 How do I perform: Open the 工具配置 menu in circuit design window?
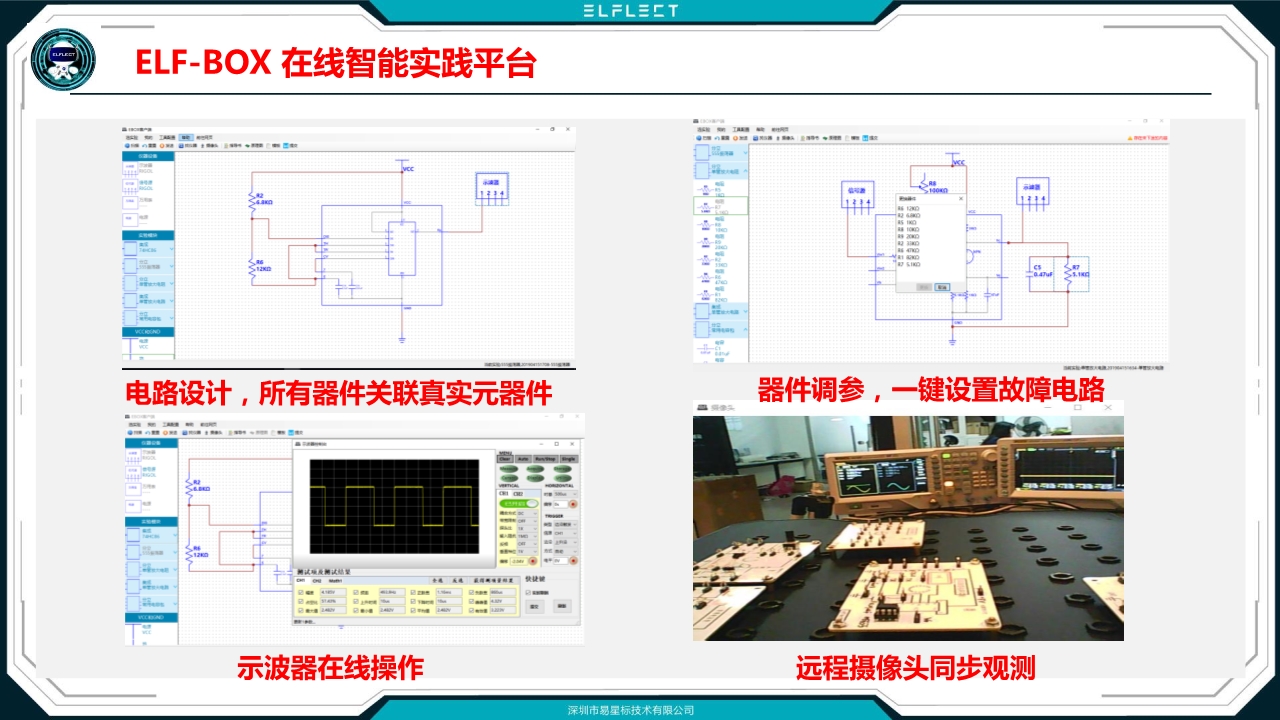pos(167,138)
